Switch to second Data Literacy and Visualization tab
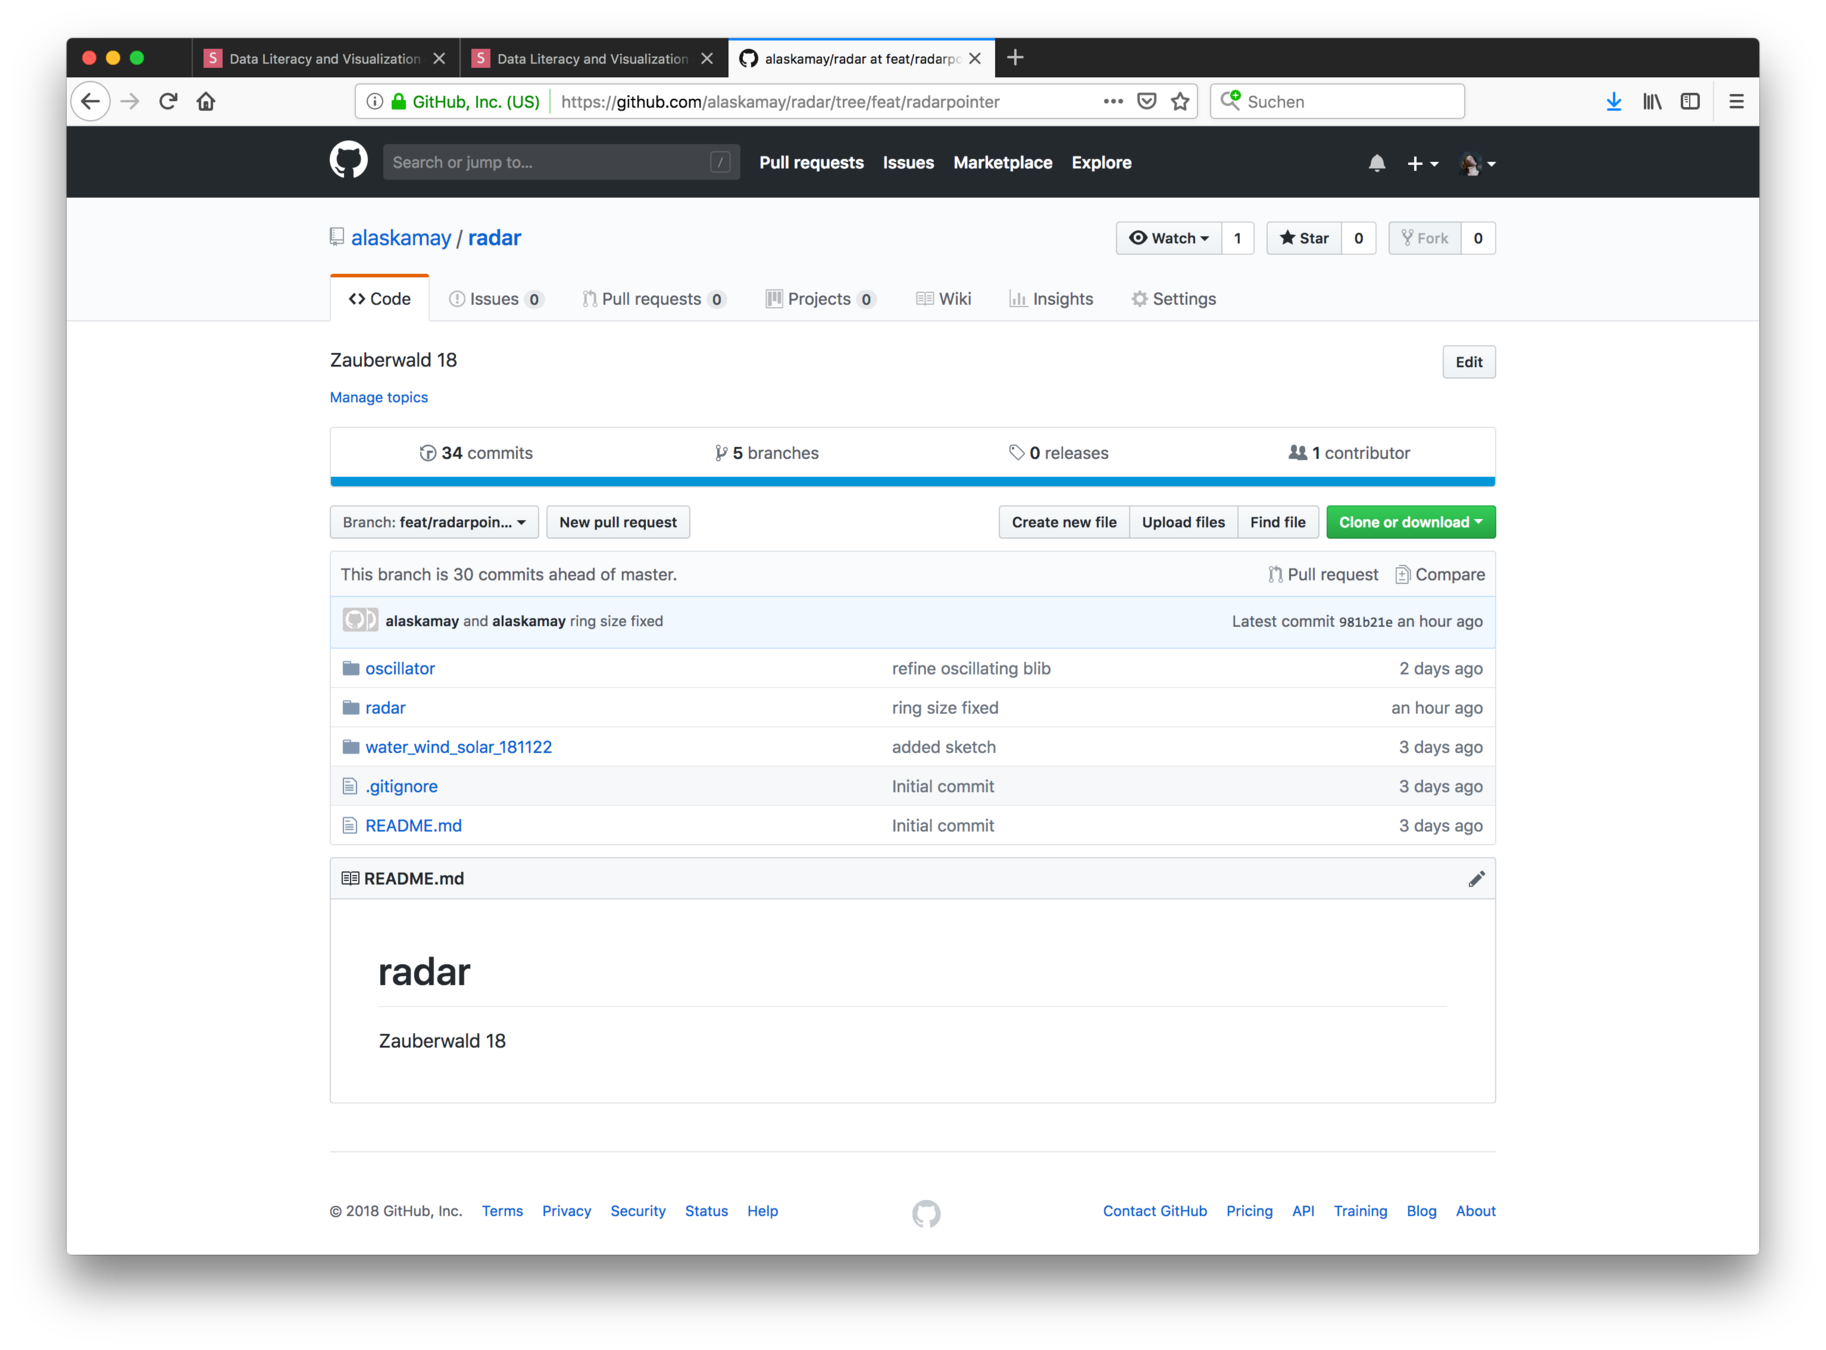 tap(592, 58)
